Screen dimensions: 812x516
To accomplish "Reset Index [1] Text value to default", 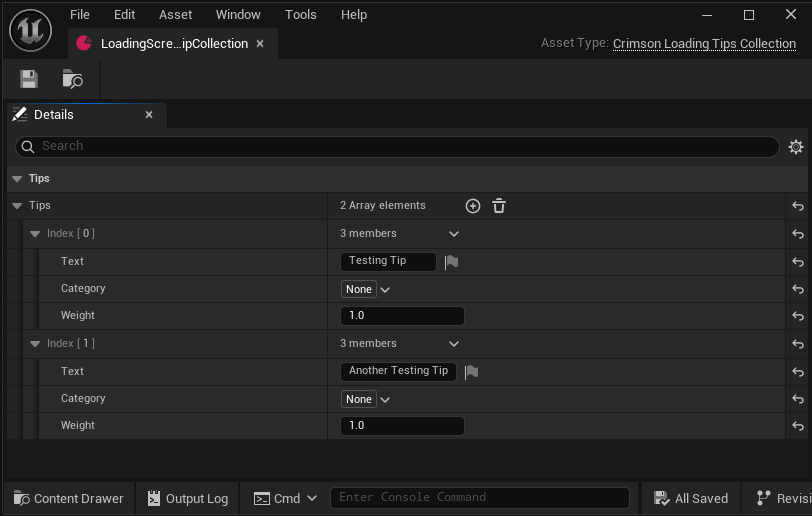I will pos(798,372).
